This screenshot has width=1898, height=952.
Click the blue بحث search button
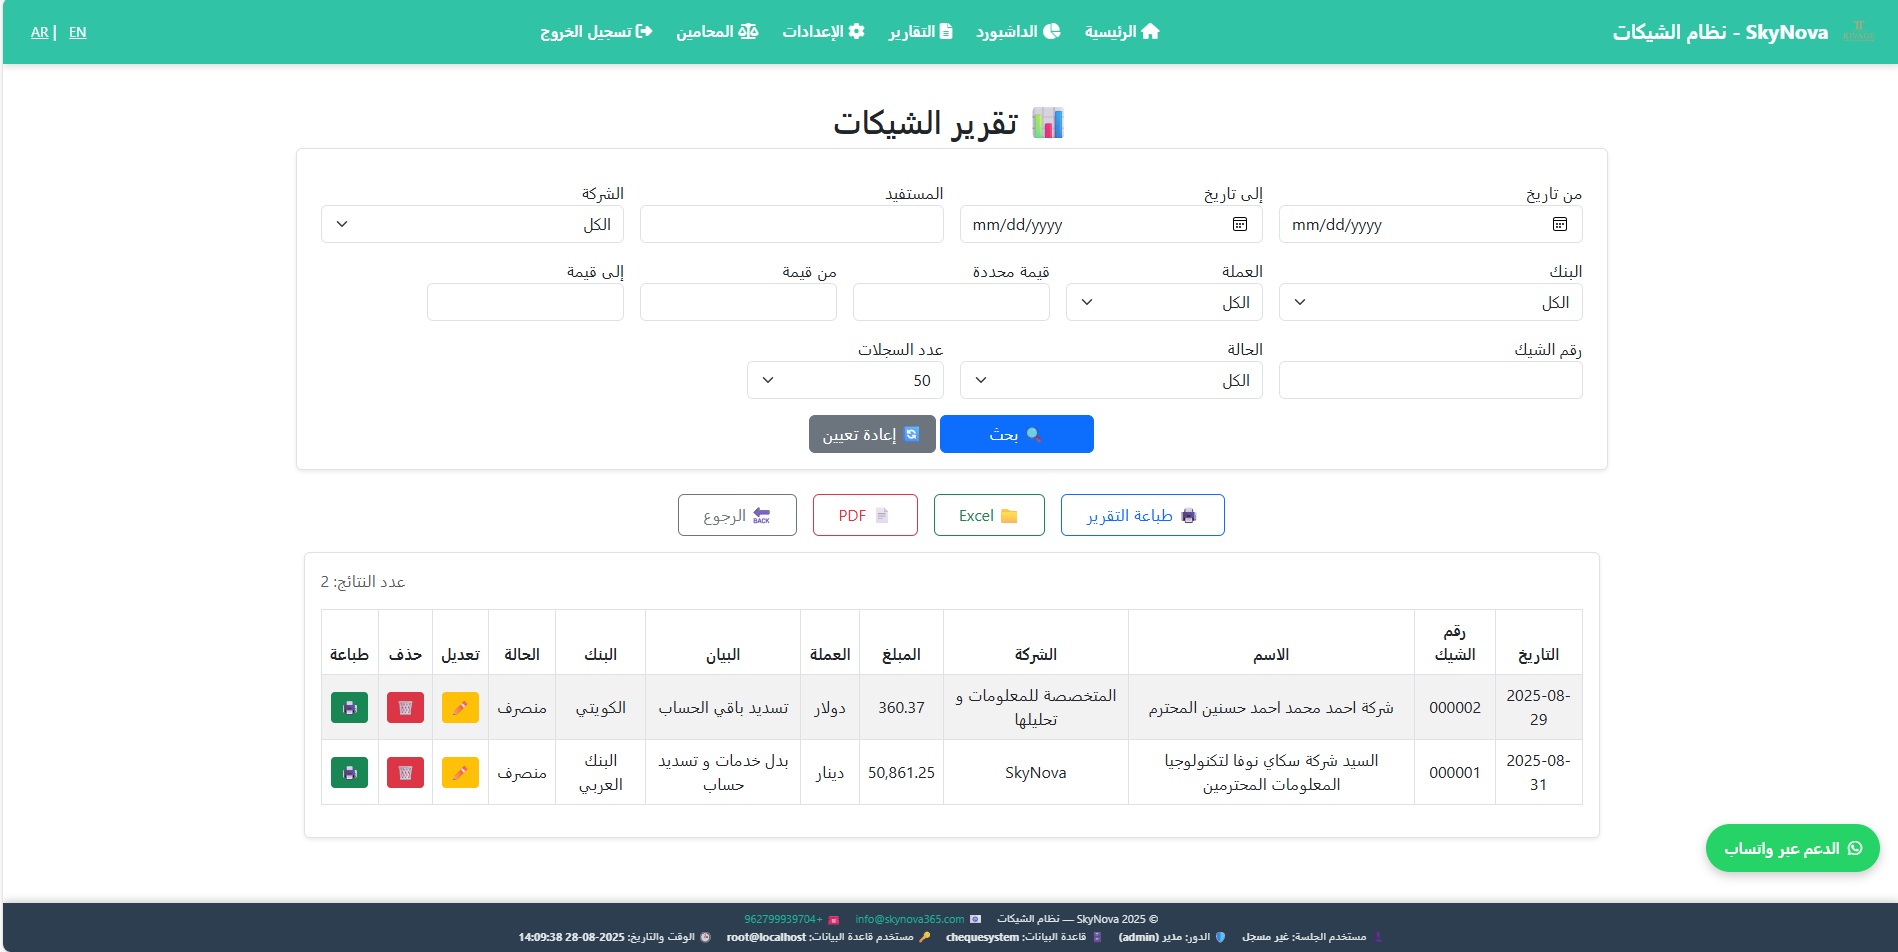(1016, 435)
